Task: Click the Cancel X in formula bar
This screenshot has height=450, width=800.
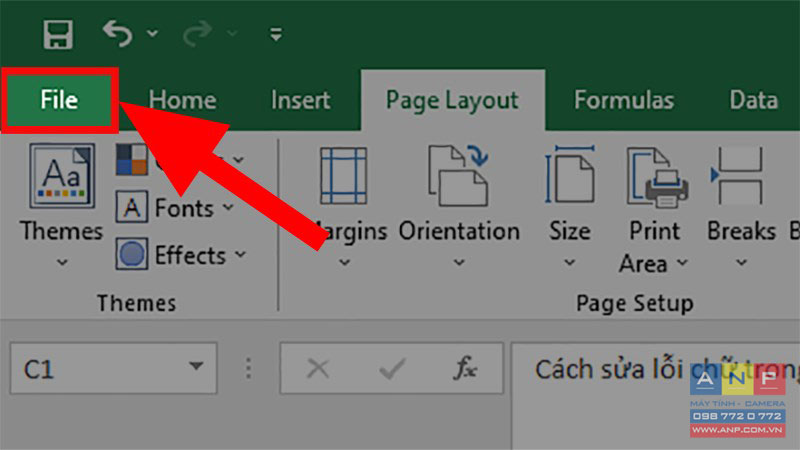Action: click(x=318, y=368)
